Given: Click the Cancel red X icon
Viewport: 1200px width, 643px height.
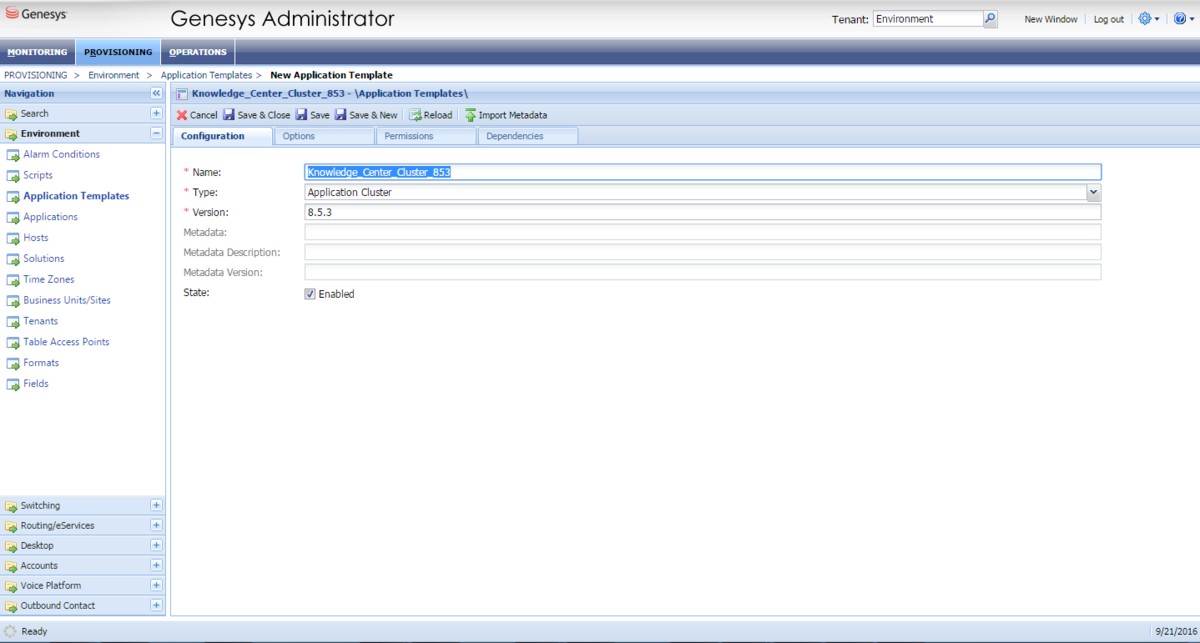Looking at the screenshot, I should coord(182,115).
